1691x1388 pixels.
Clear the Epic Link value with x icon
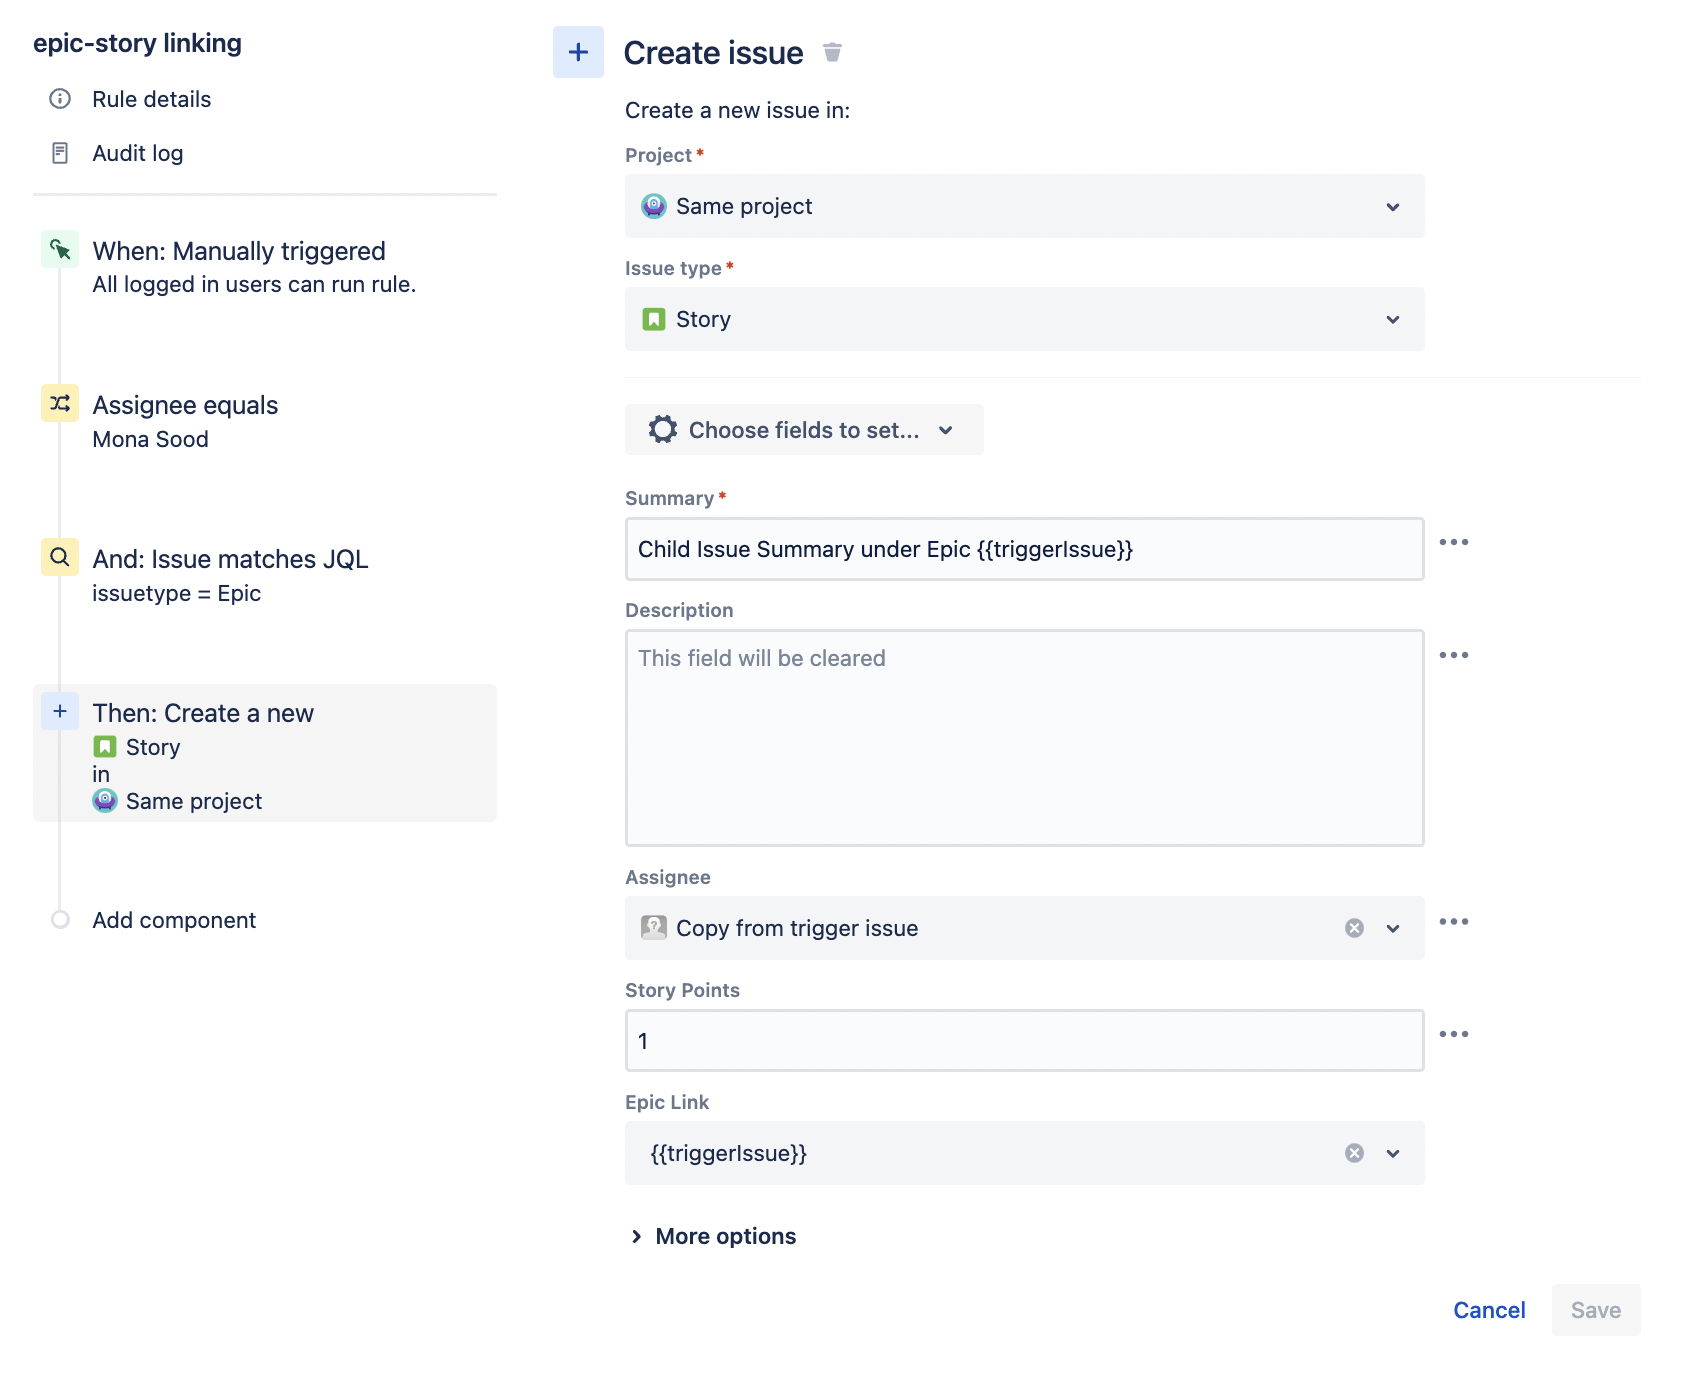pyautogui.click(x=1354, y=1153)
